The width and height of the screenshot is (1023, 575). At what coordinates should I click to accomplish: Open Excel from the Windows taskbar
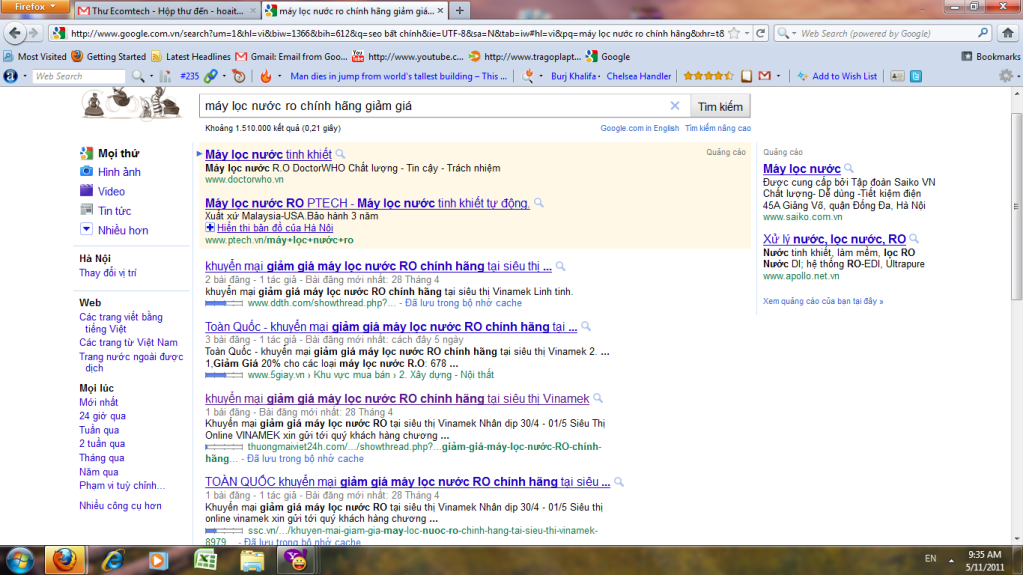click(x=206, y=561)
